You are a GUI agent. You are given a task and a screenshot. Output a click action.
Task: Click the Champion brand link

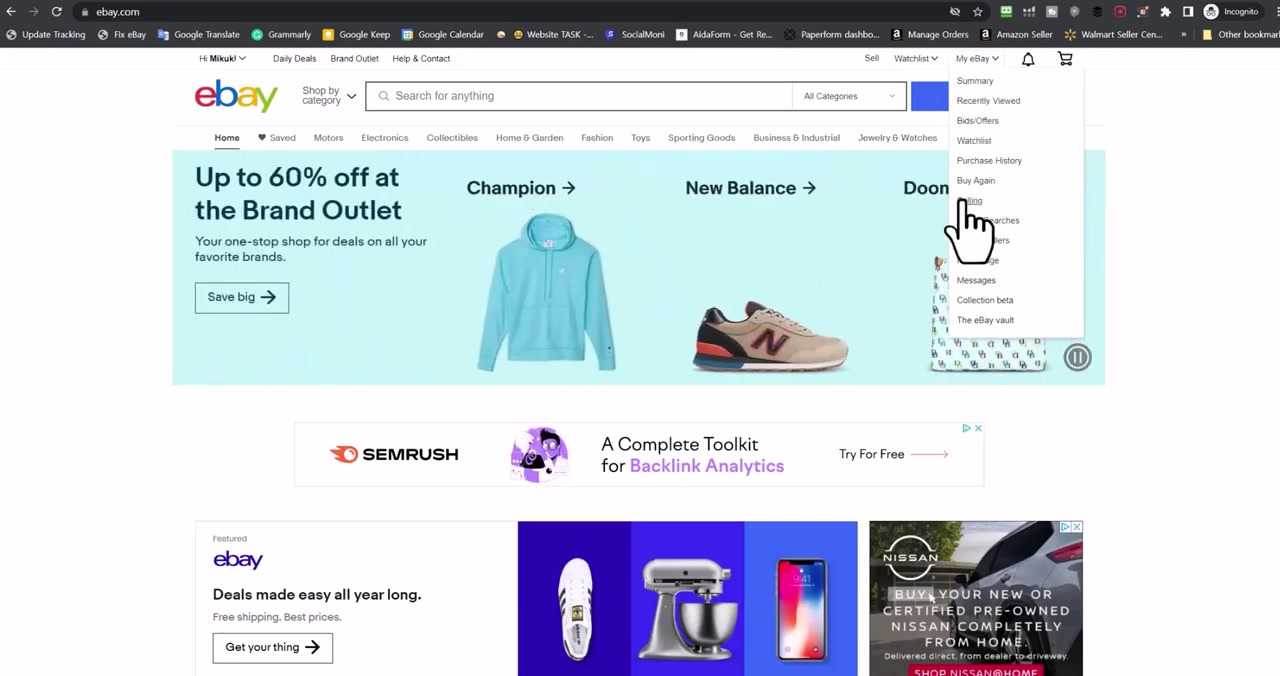coord(521,188)
